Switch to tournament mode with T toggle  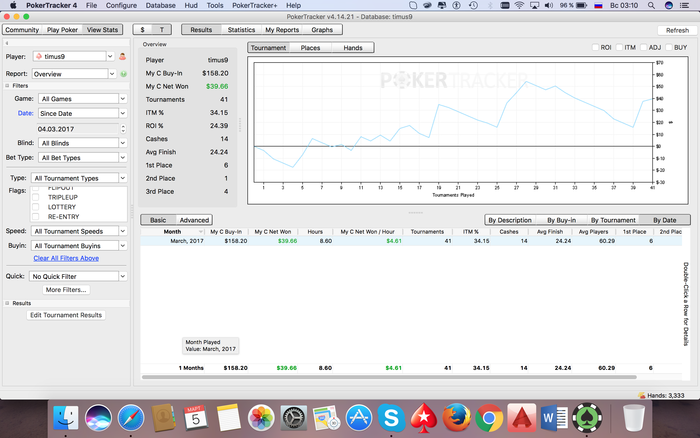pyautogui.click(x=162, y=30)
